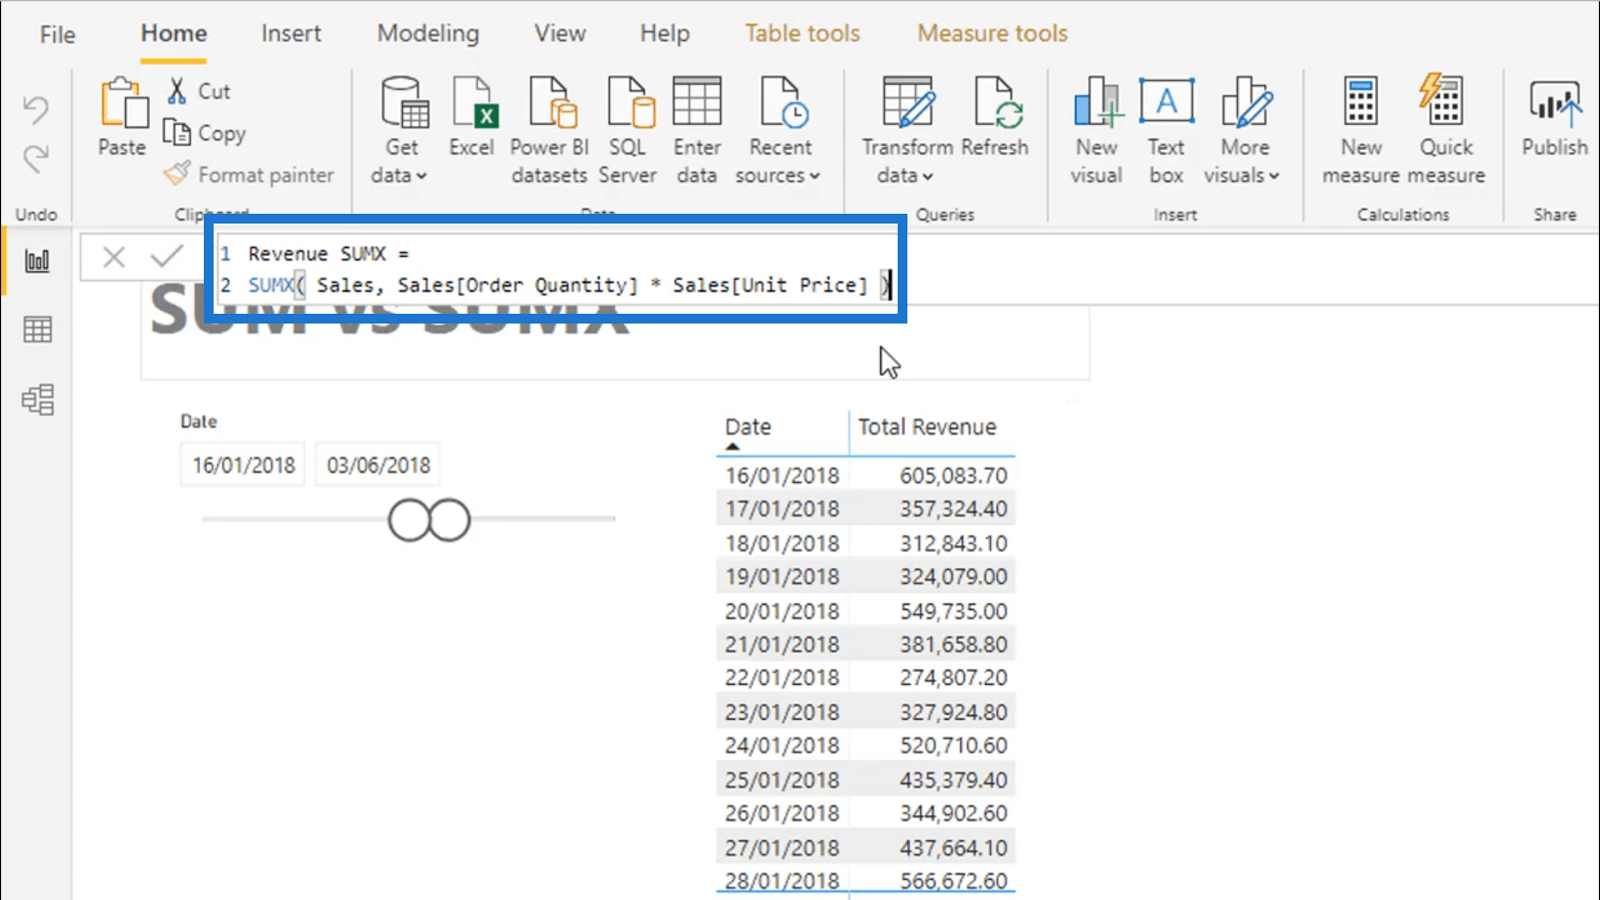Open Power BI datasets
Screen dimensions: 1600x900
(x=549, y=131)
